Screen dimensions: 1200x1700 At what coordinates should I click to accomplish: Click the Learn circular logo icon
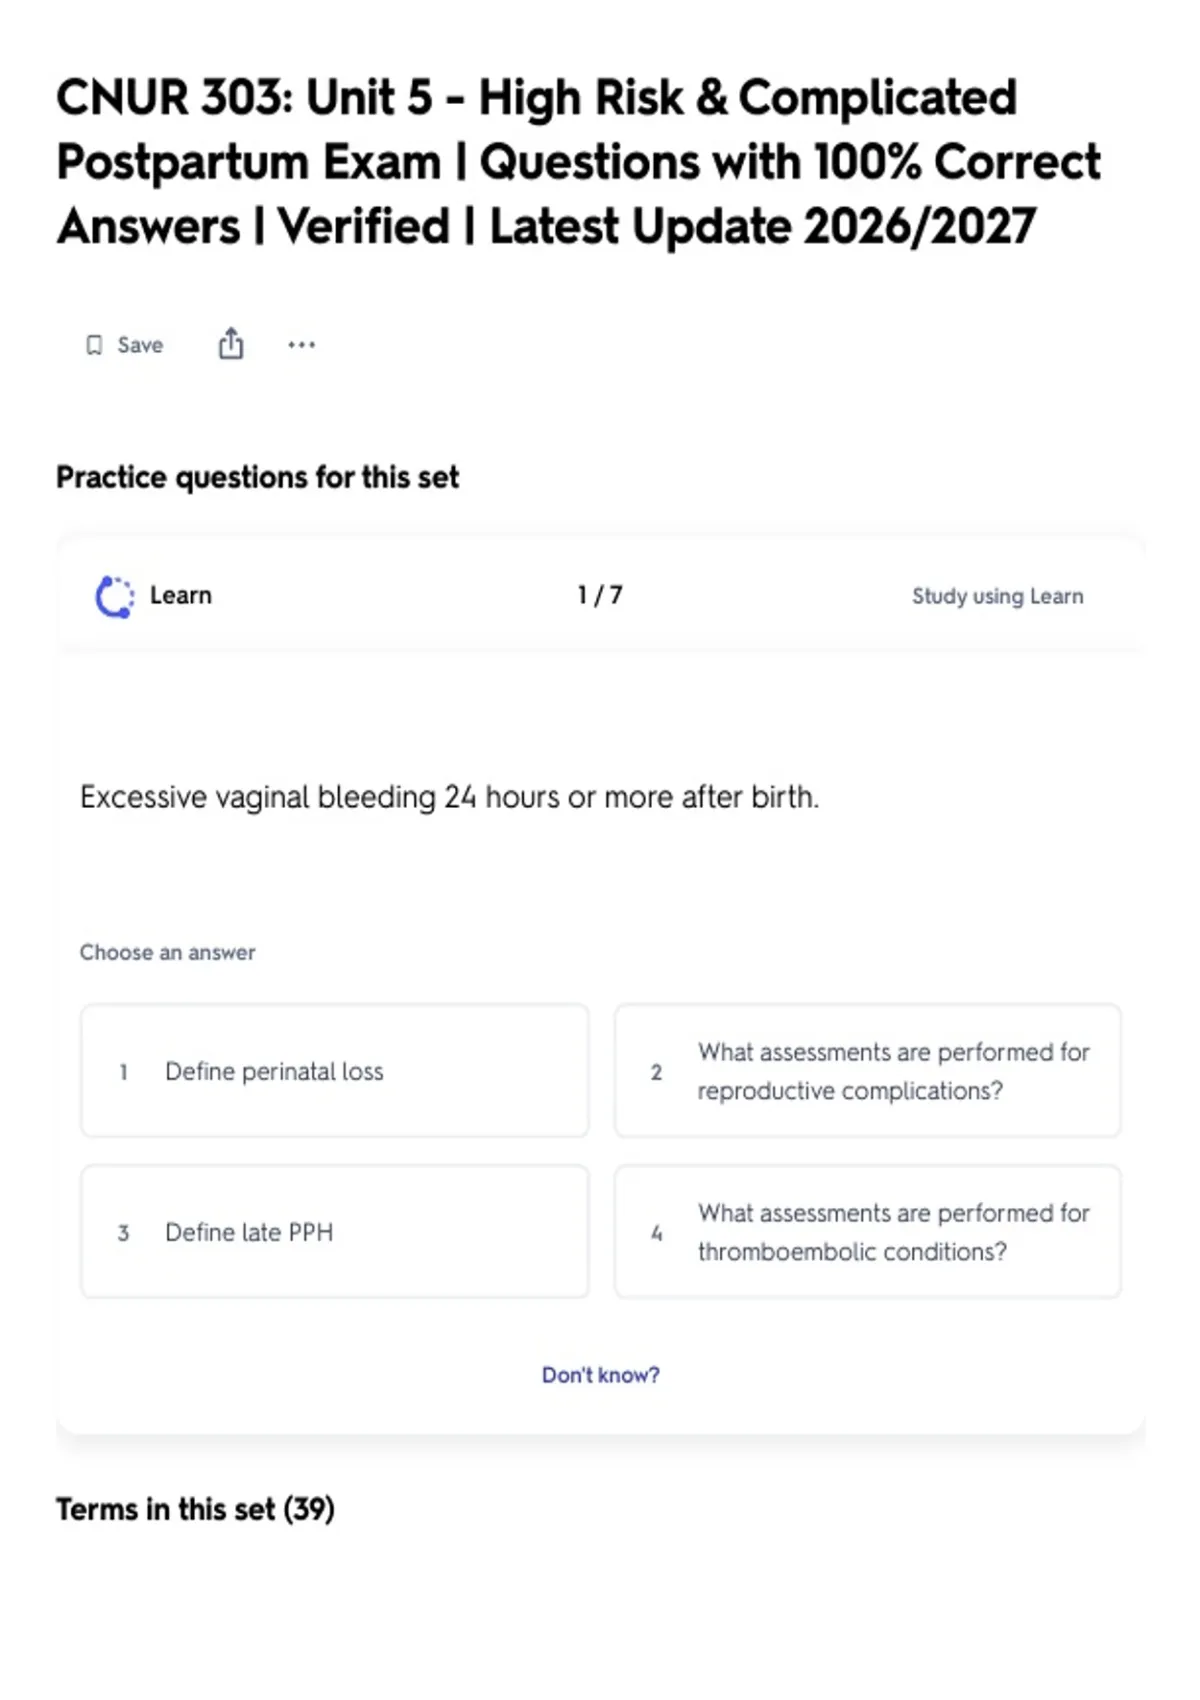(x=114, y=597)
